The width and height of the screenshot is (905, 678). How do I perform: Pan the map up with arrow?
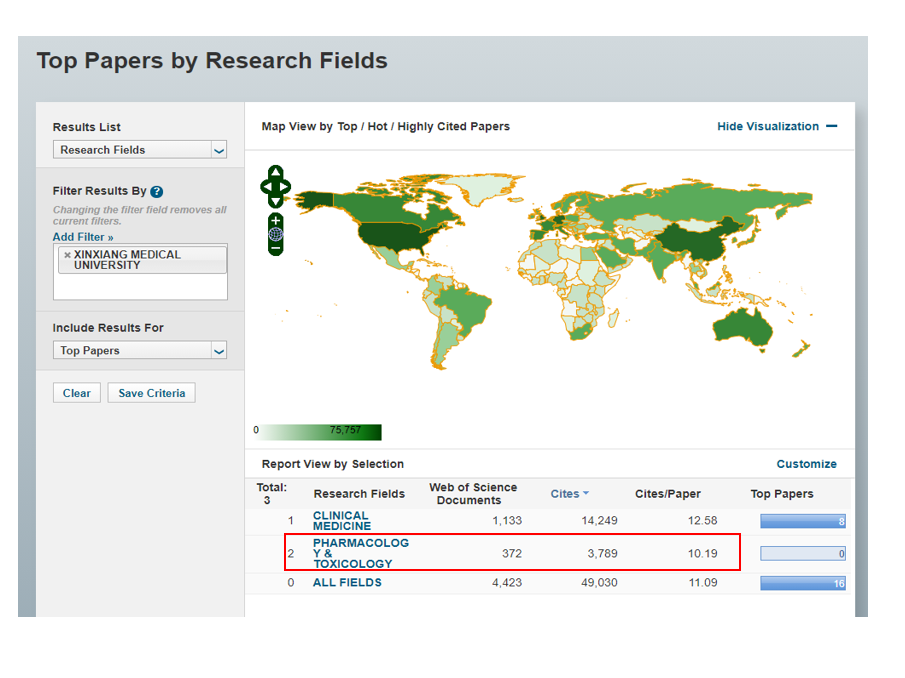(x=276, y=172)
